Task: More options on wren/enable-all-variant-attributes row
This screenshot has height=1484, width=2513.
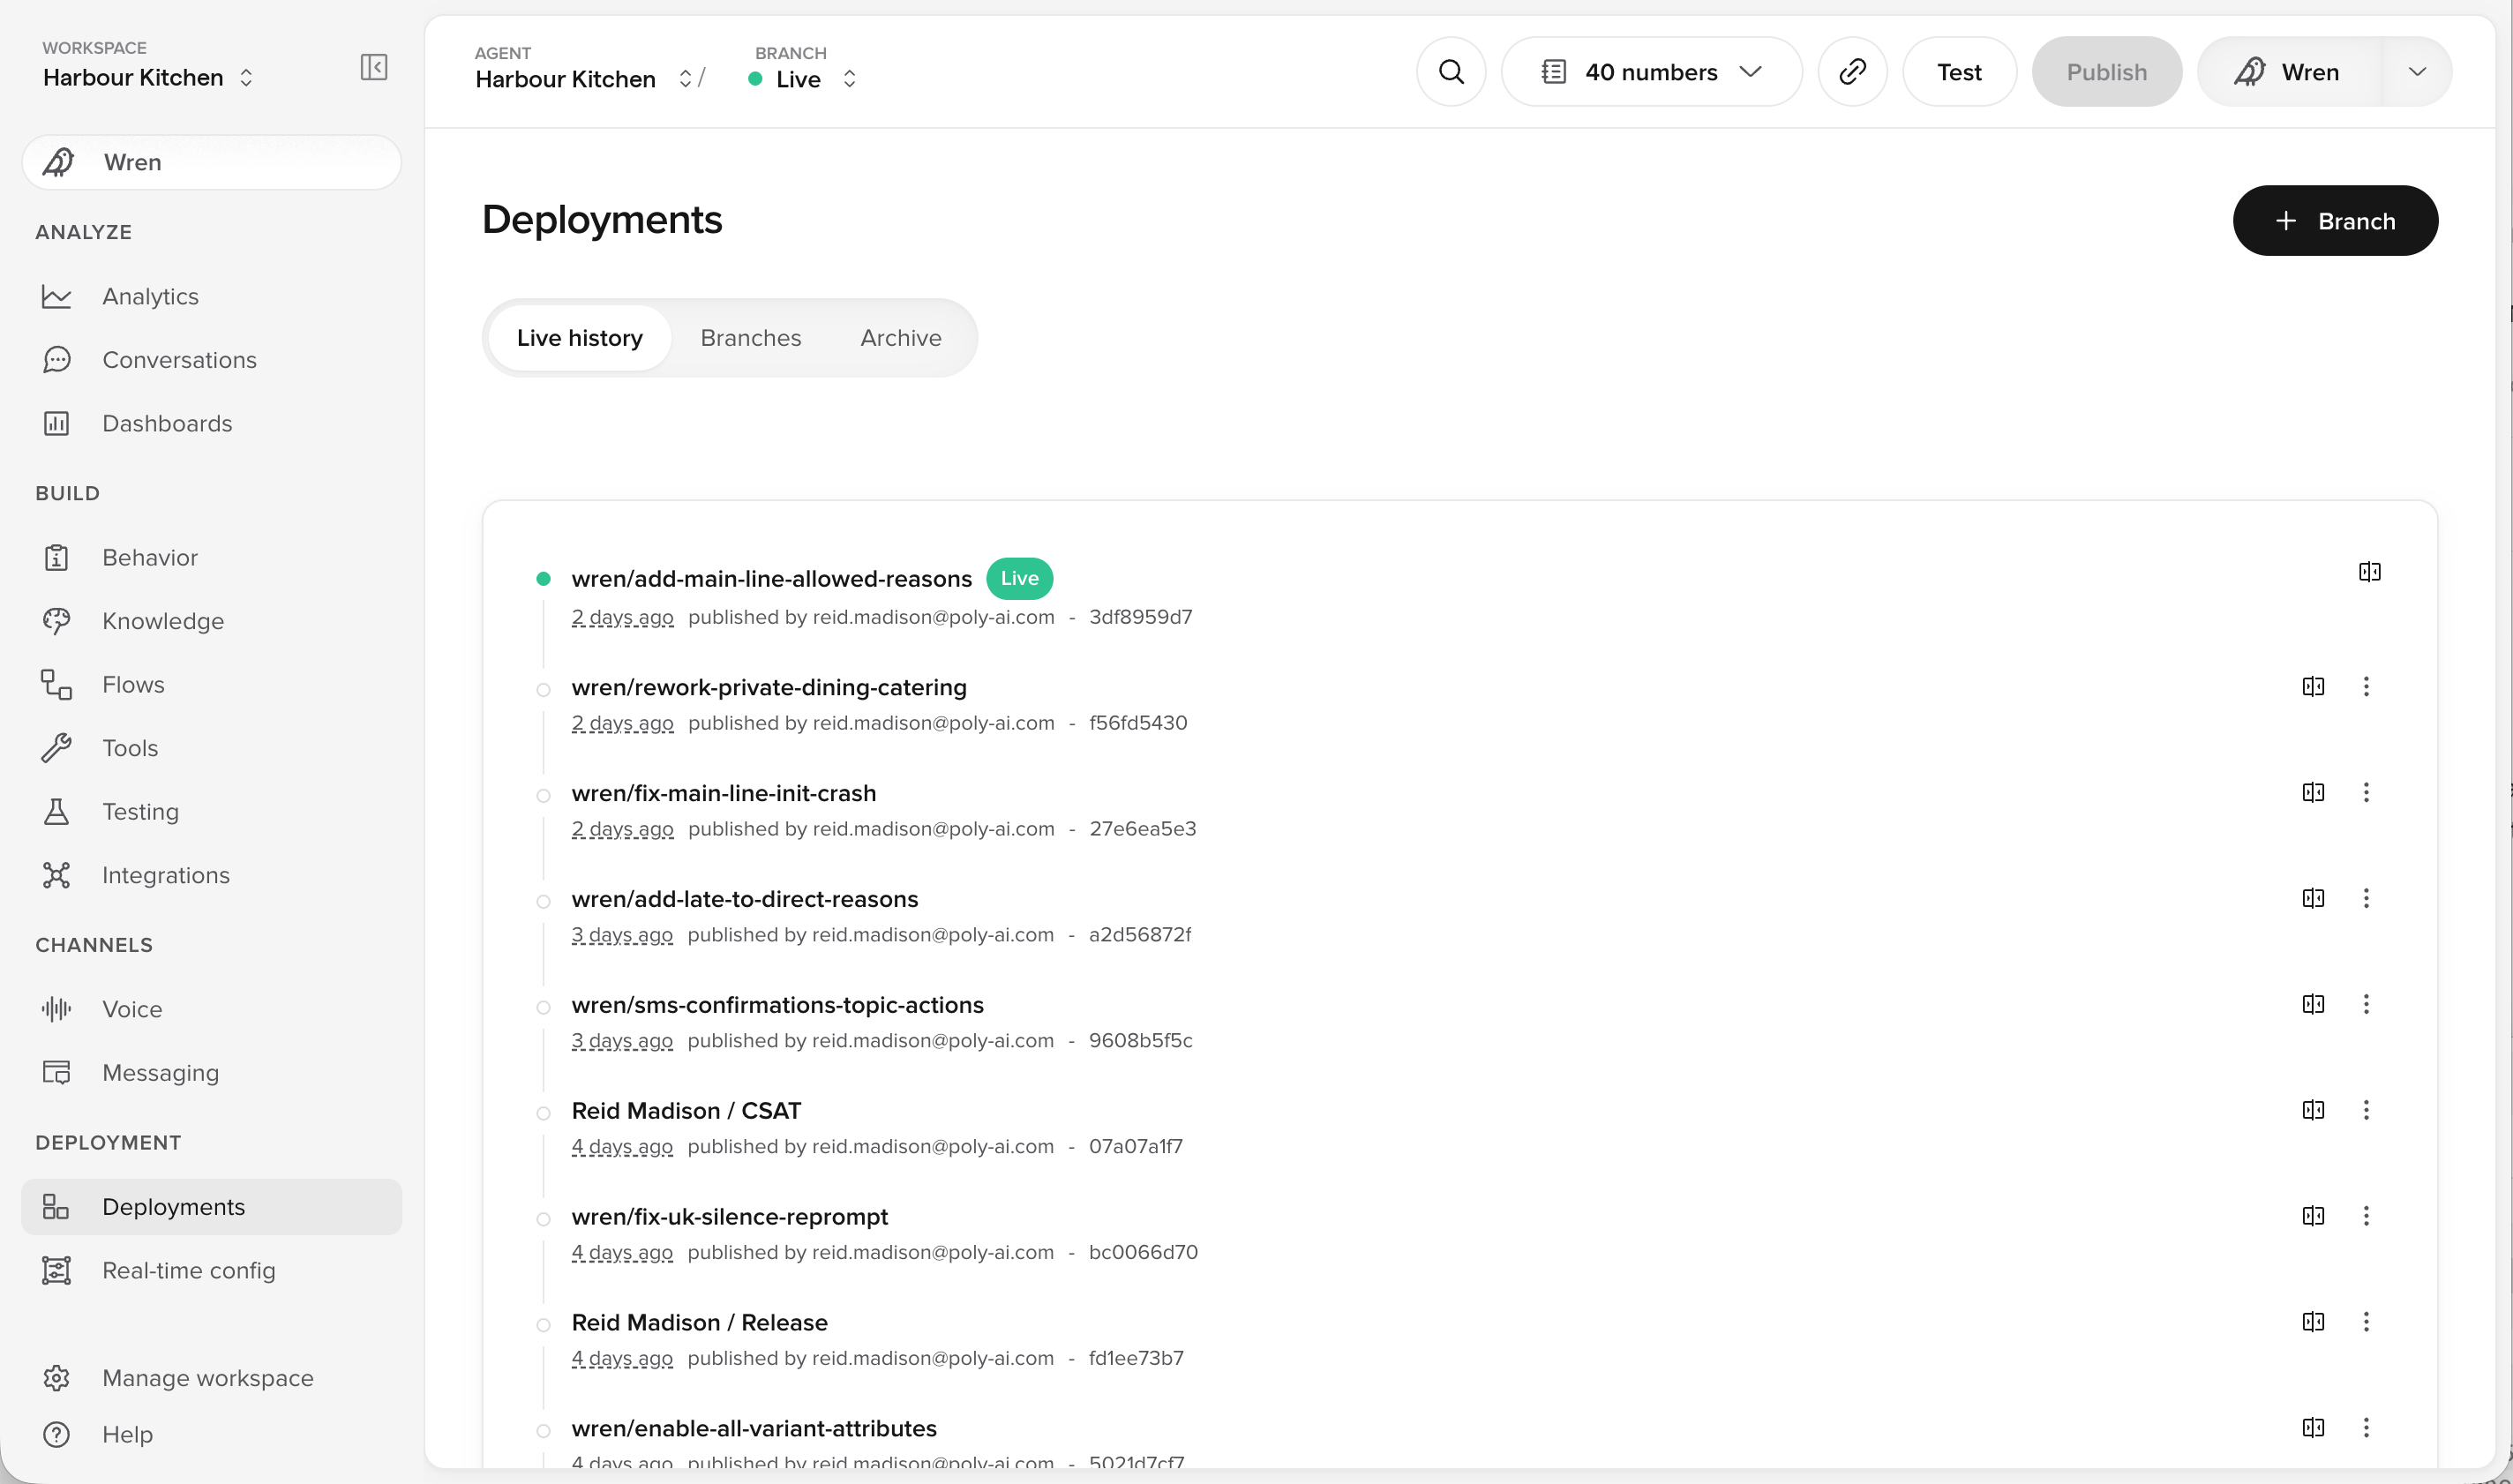Action: coord(2365,1428)
